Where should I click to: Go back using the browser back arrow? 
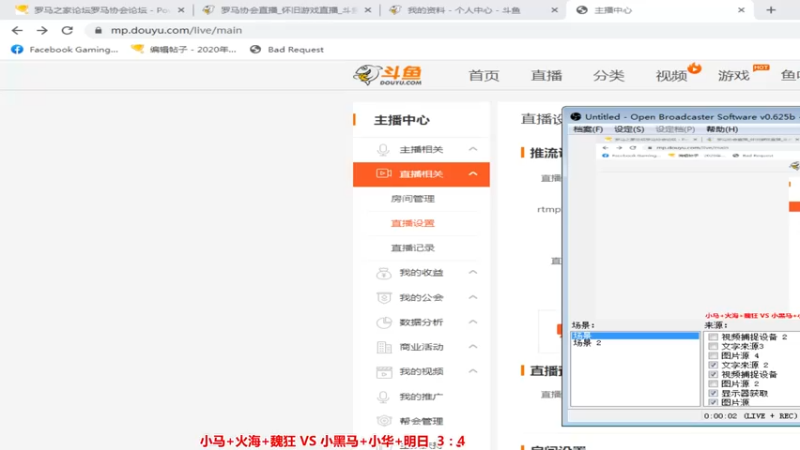pyautogui.click(x=17, y=31)
